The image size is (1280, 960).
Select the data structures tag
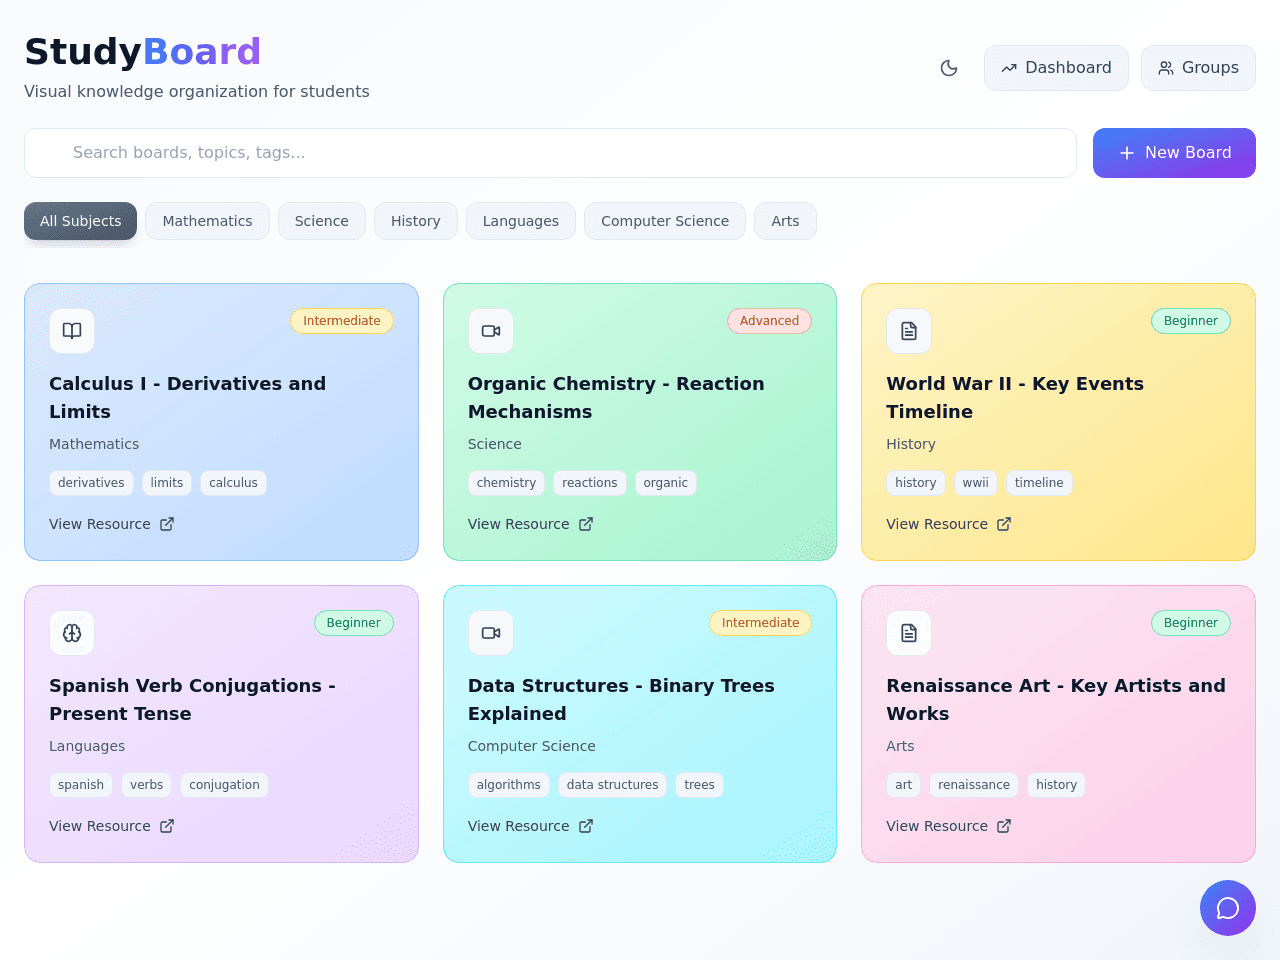click(613, 785)
